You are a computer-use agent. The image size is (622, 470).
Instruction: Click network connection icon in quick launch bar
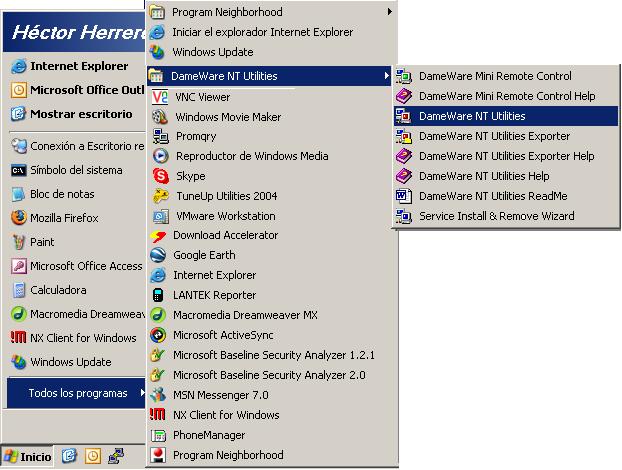[x=116, y=456]
